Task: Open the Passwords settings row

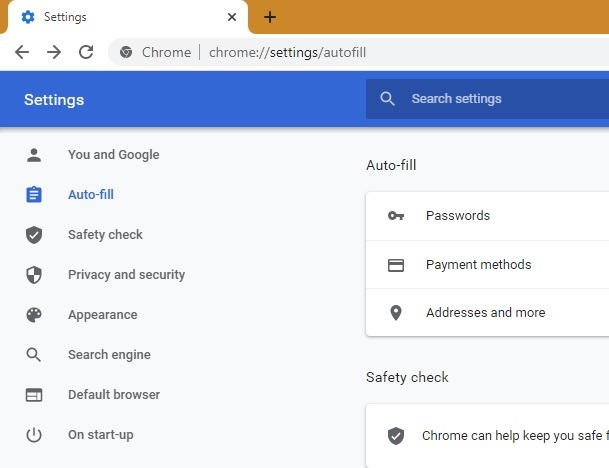Action: click(x=490, y=216)
